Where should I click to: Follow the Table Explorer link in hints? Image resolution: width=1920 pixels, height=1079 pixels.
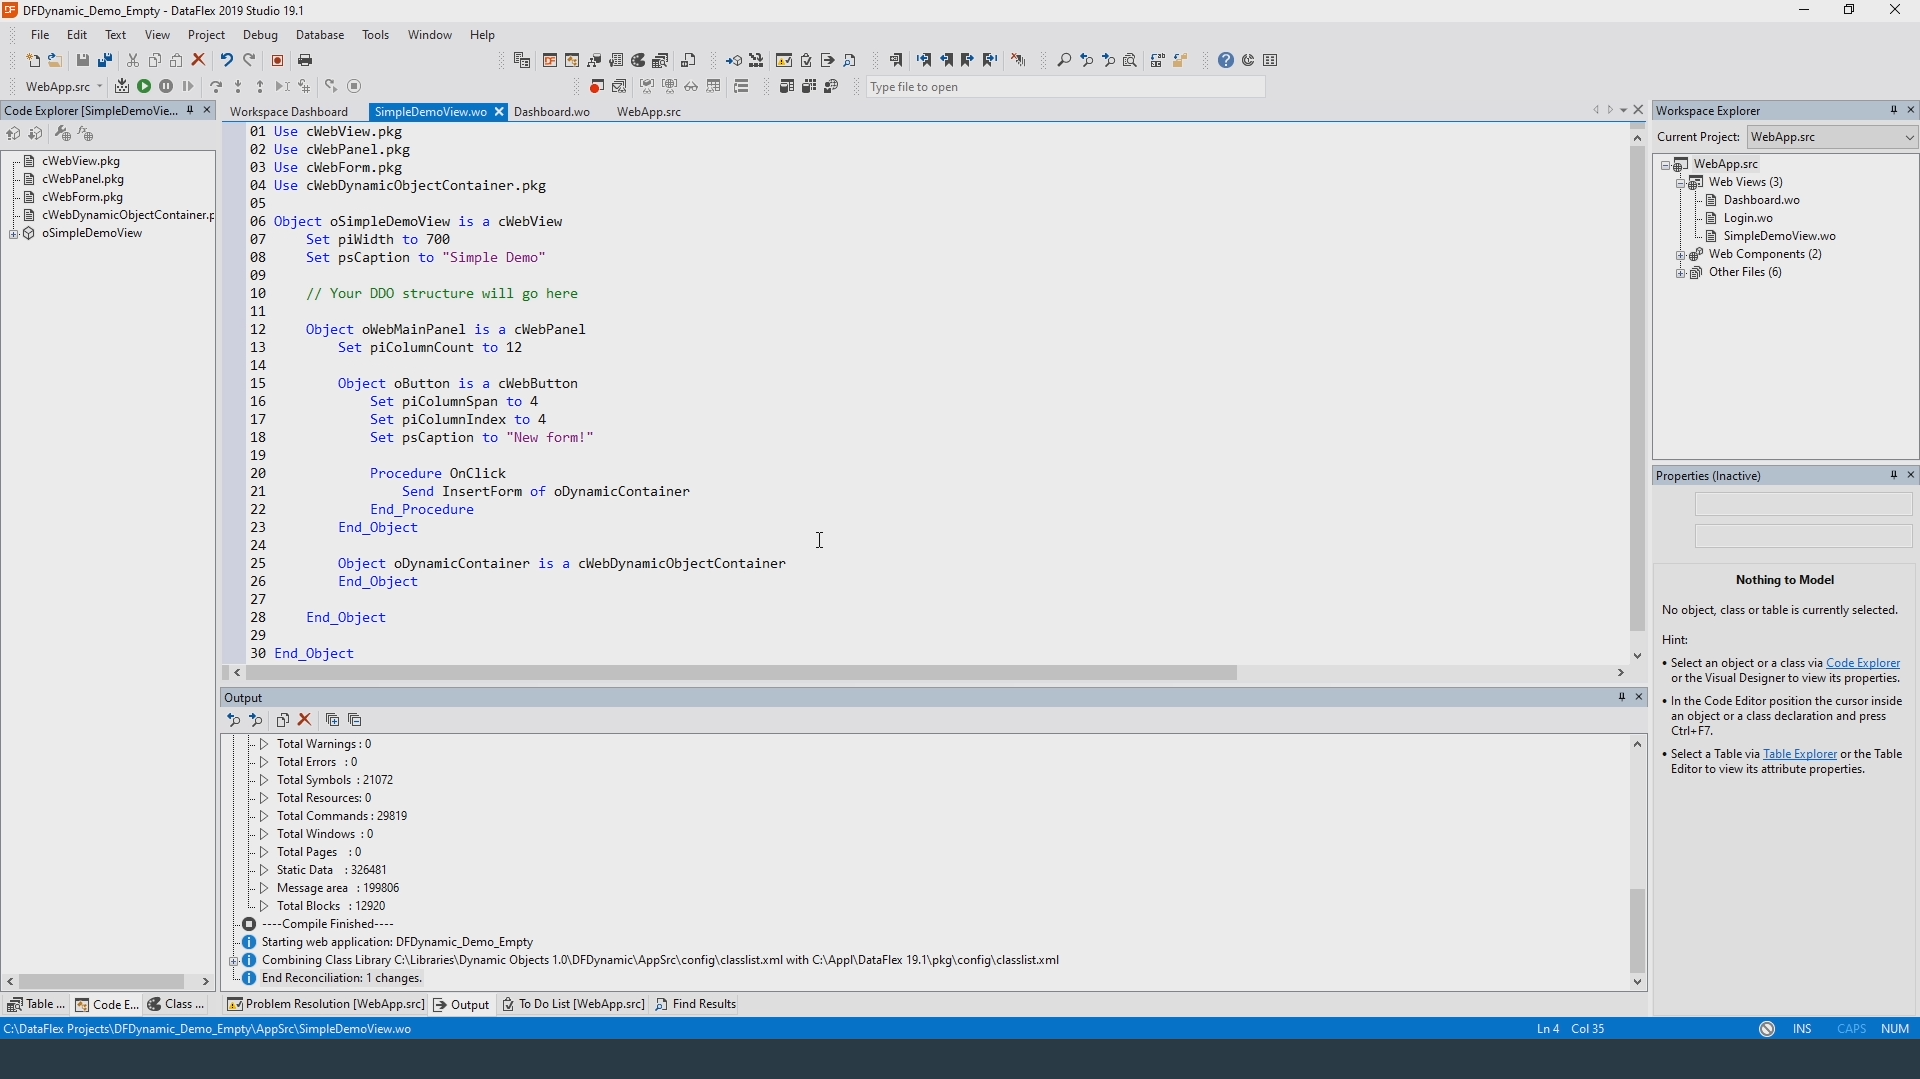(1799, 755)
